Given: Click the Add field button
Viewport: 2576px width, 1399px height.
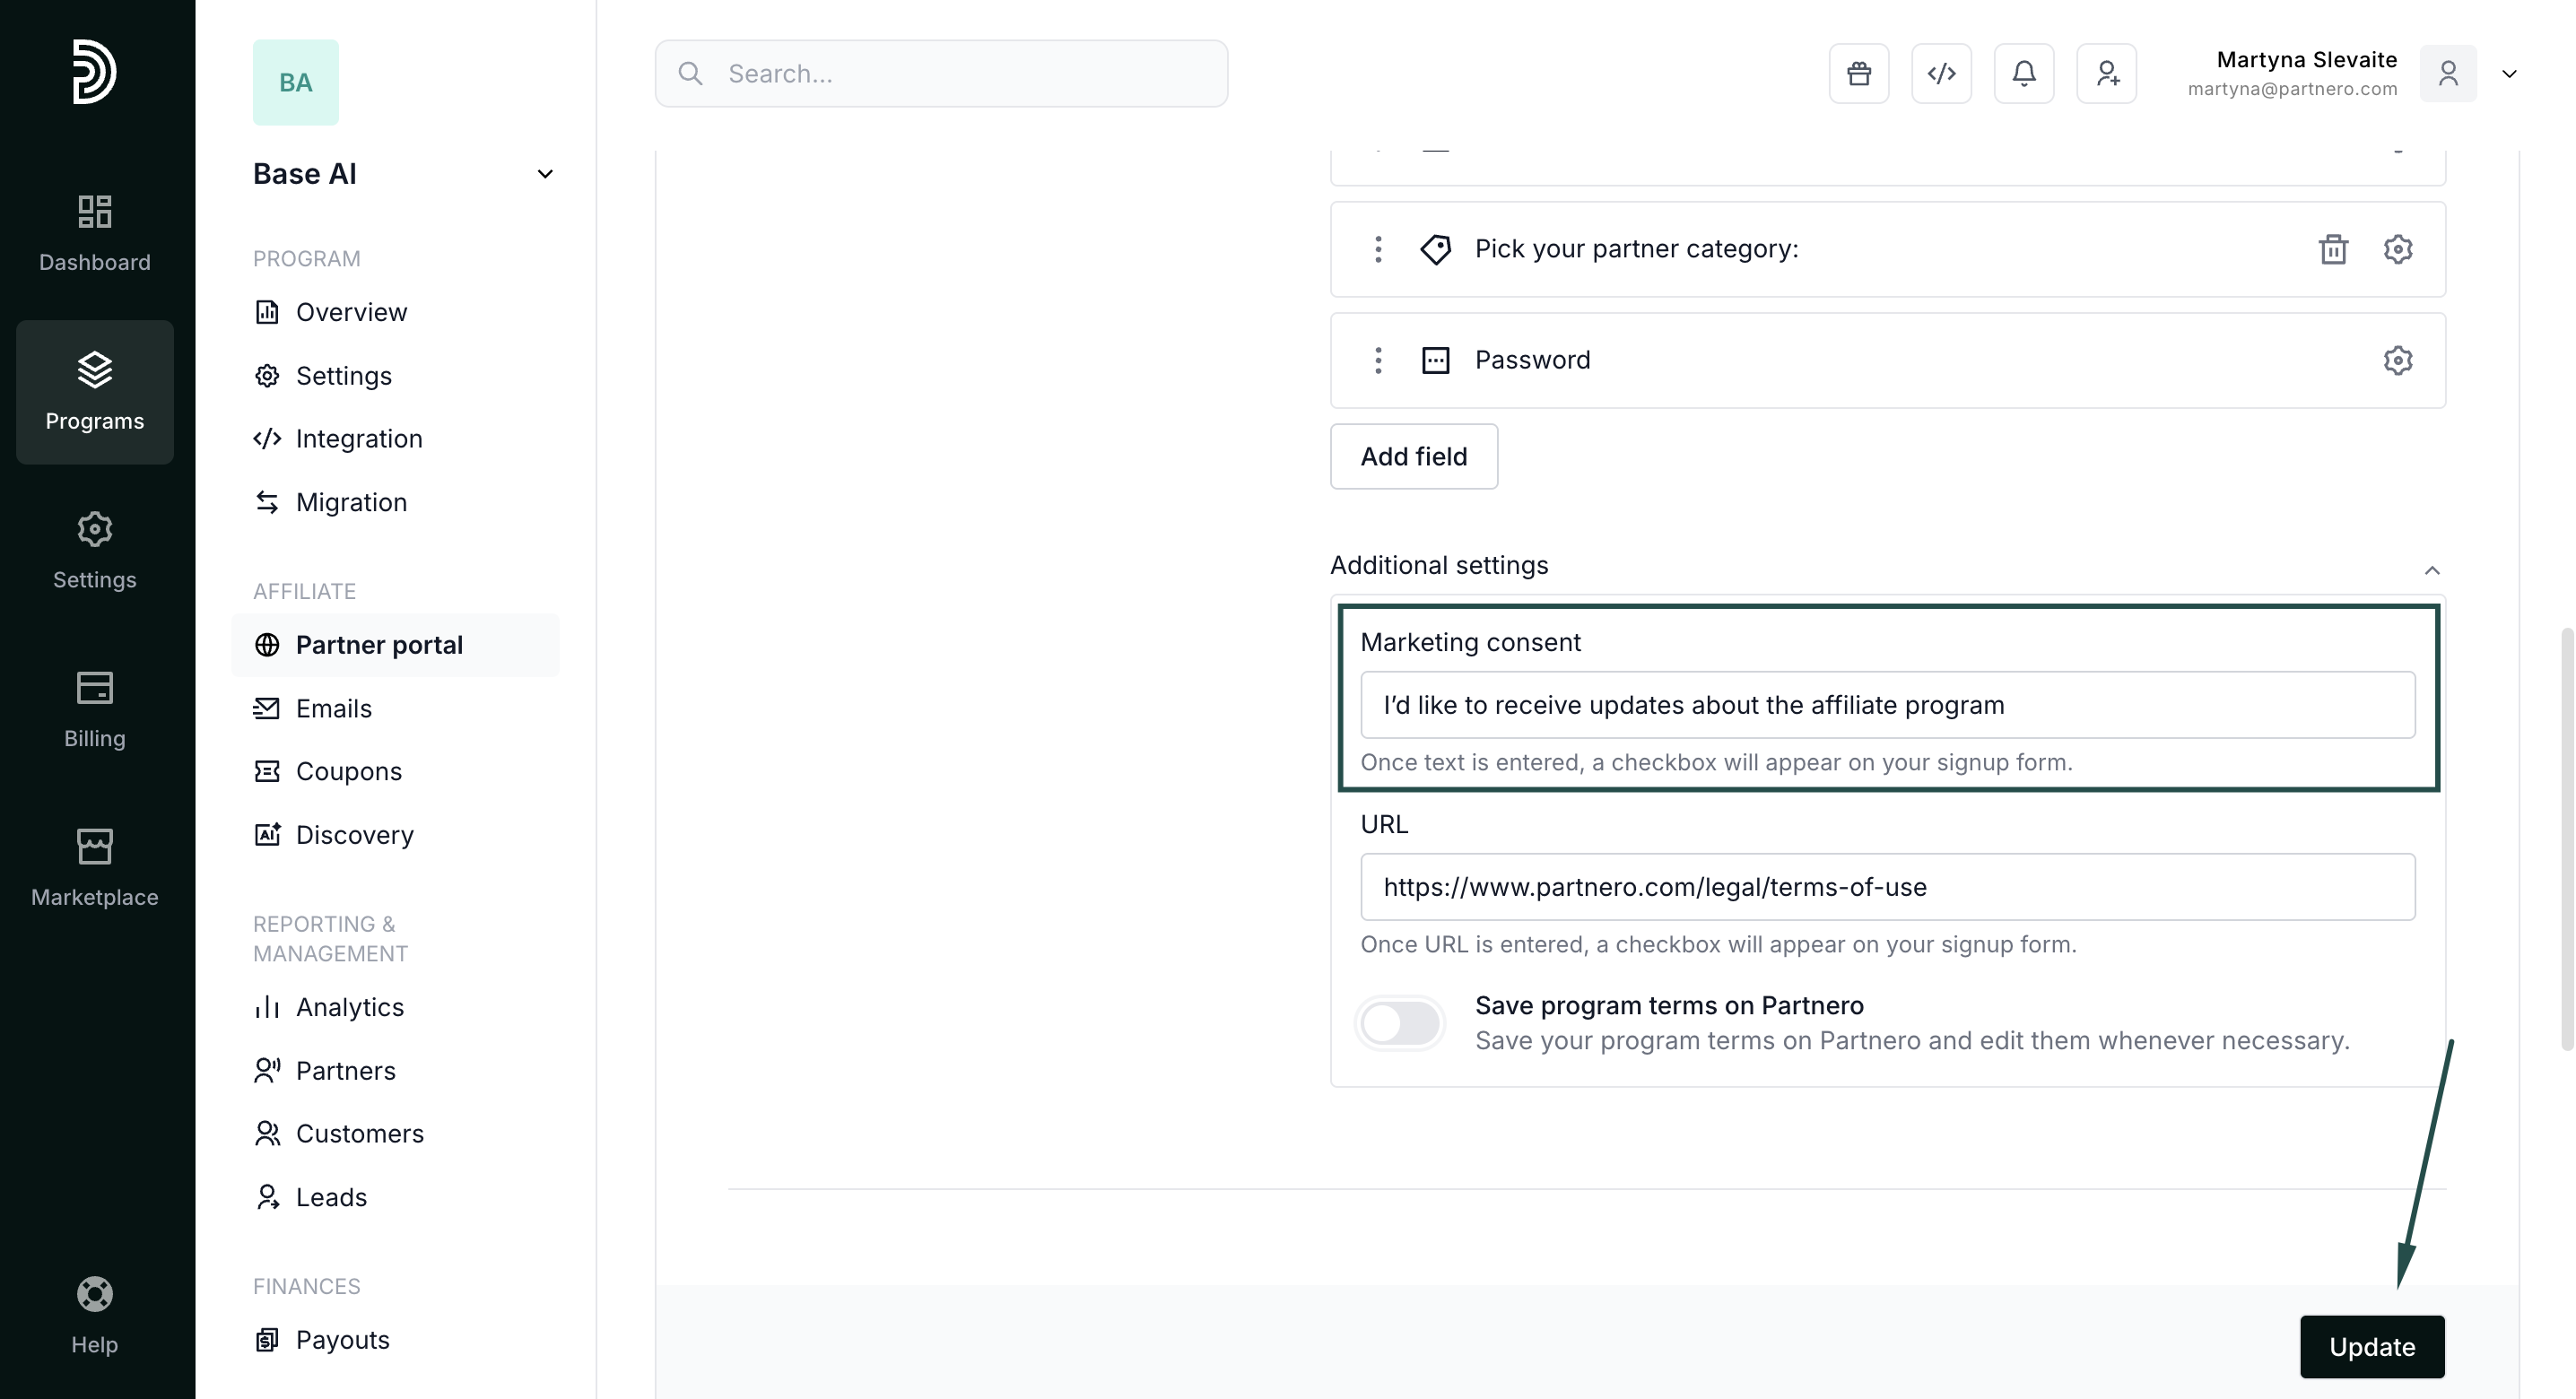Looking at the screenshot, I should point(1413,456).
